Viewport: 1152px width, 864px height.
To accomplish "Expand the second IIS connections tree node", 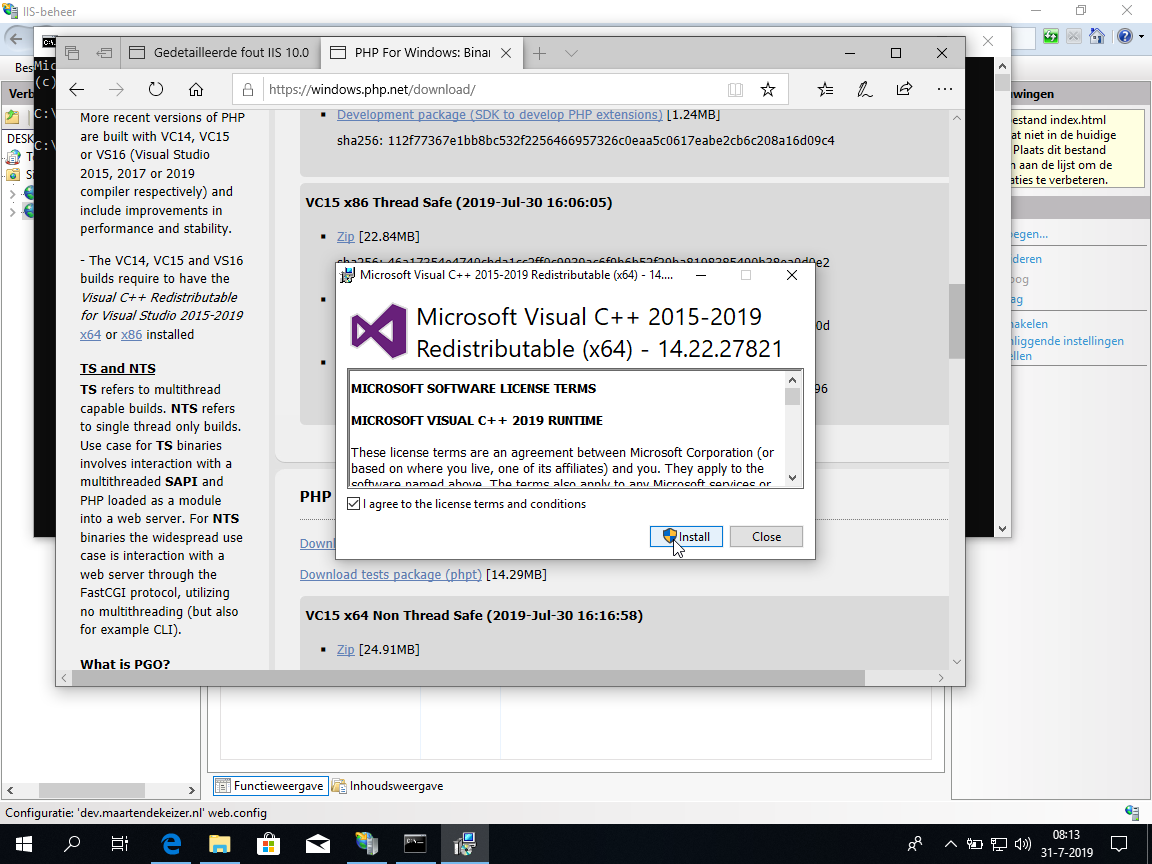I will (x=12, y=212).
